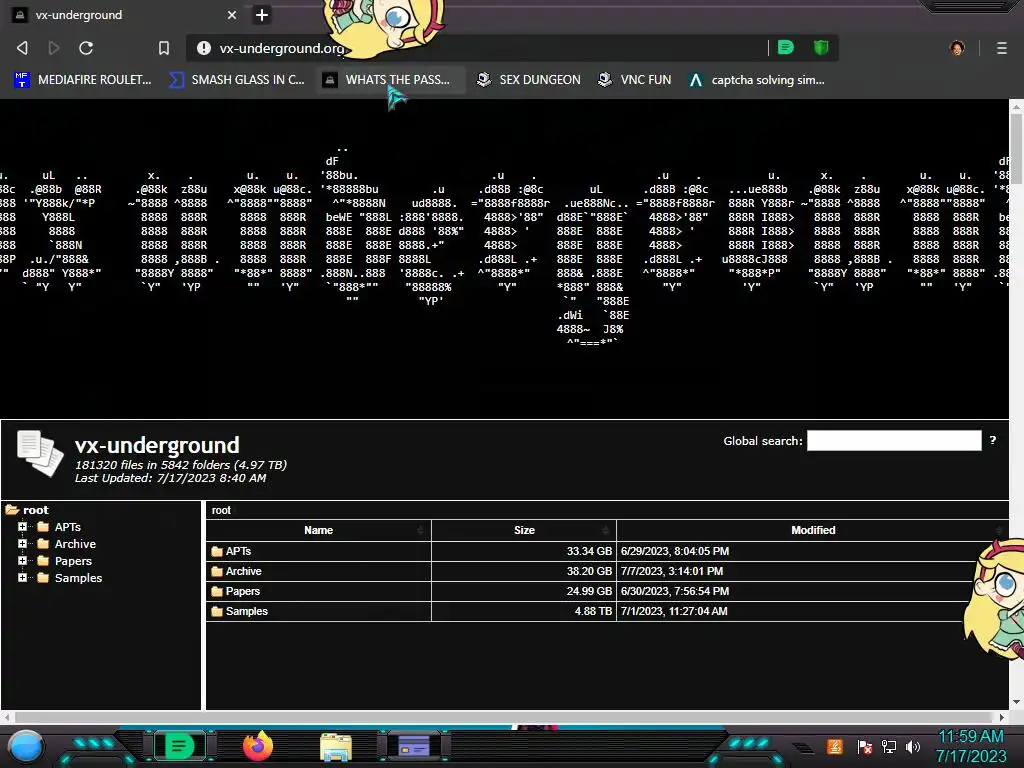Click the greyed-out forward navigation arrow
Image resolution: width=1024 pixels, height=768 pixels.
click(x=54, y=48)
